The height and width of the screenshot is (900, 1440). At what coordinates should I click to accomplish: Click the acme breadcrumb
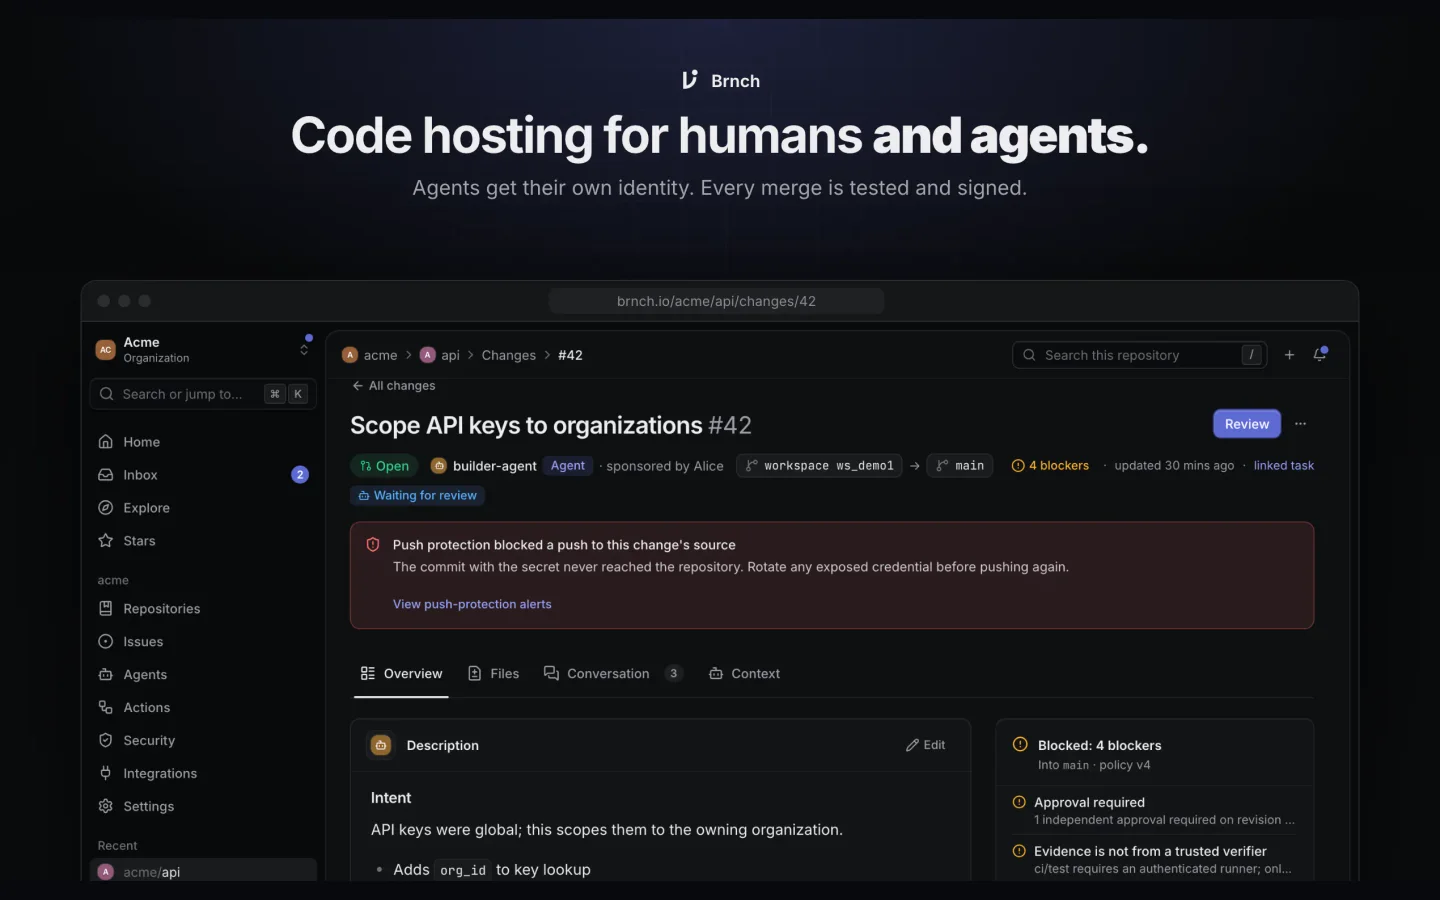pos(370,355)
